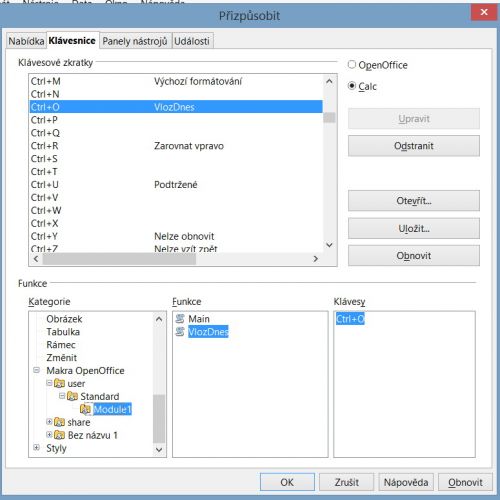Click shortcut list horizontal scrollbar thumb
Viewport: 500px width, 500px height.
coord(119,259)
